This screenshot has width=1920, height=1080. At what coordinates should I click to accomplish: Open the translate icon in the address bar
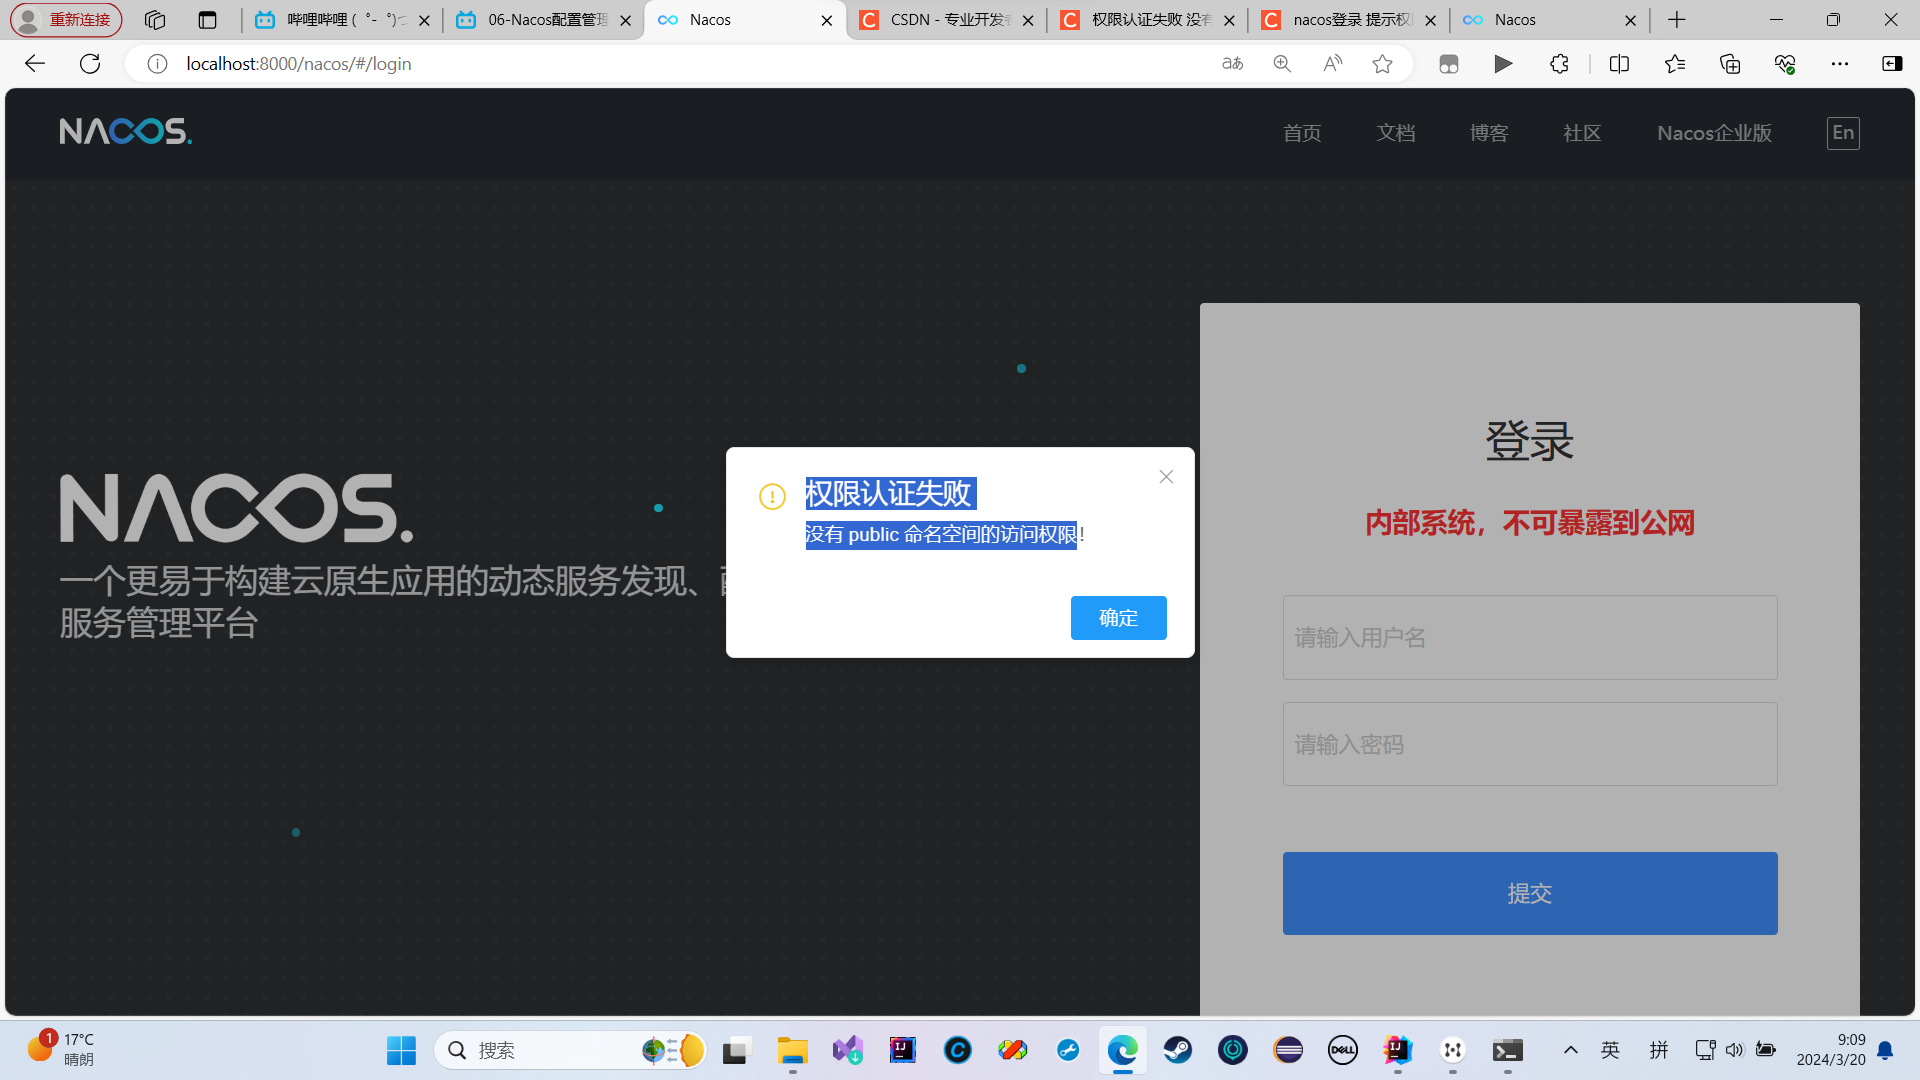(x=1232, y=64)
